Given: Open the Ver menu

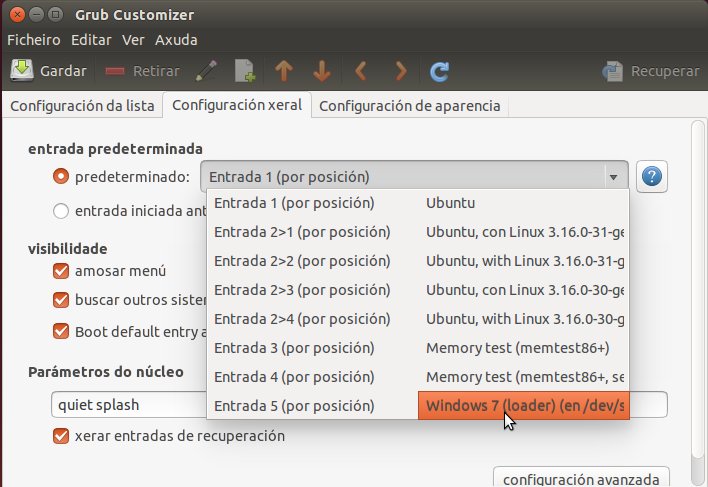Looking at the screenshot, I should point(133,40).
